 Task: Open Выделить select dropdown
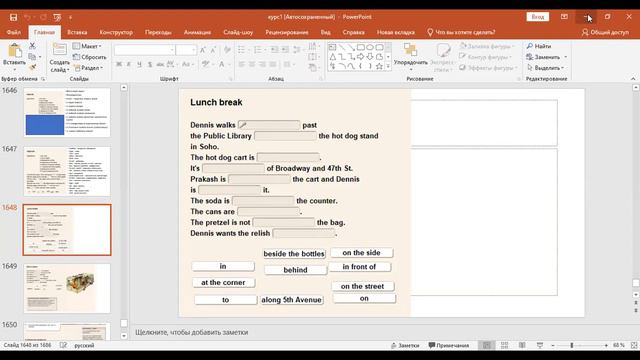pyautogui.click(x=545, y=68)
